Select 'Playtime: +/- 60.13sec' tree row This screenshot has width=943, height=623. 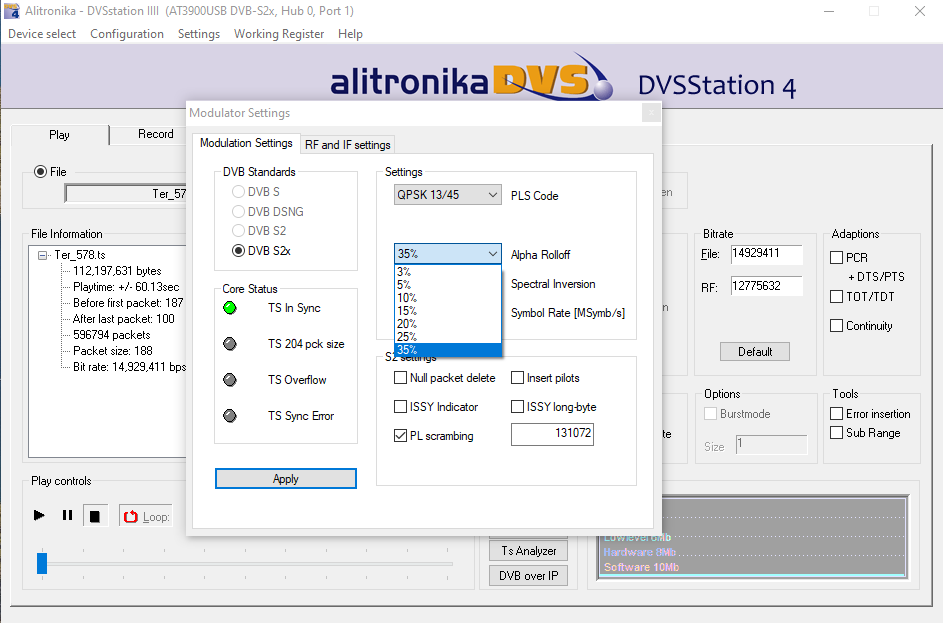coord(126,287)
